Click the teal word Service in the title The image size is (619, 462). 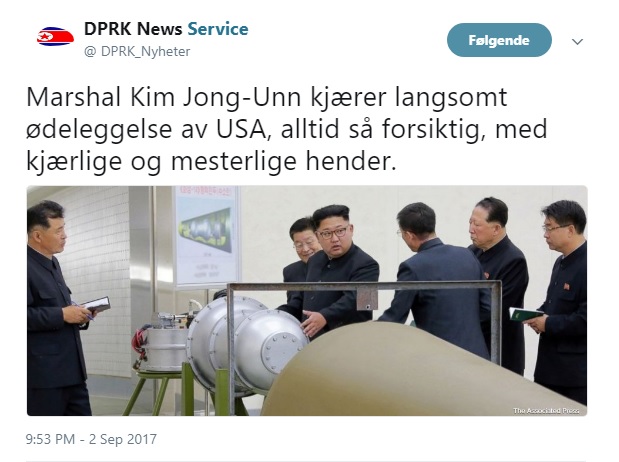[x=218, y=29]
